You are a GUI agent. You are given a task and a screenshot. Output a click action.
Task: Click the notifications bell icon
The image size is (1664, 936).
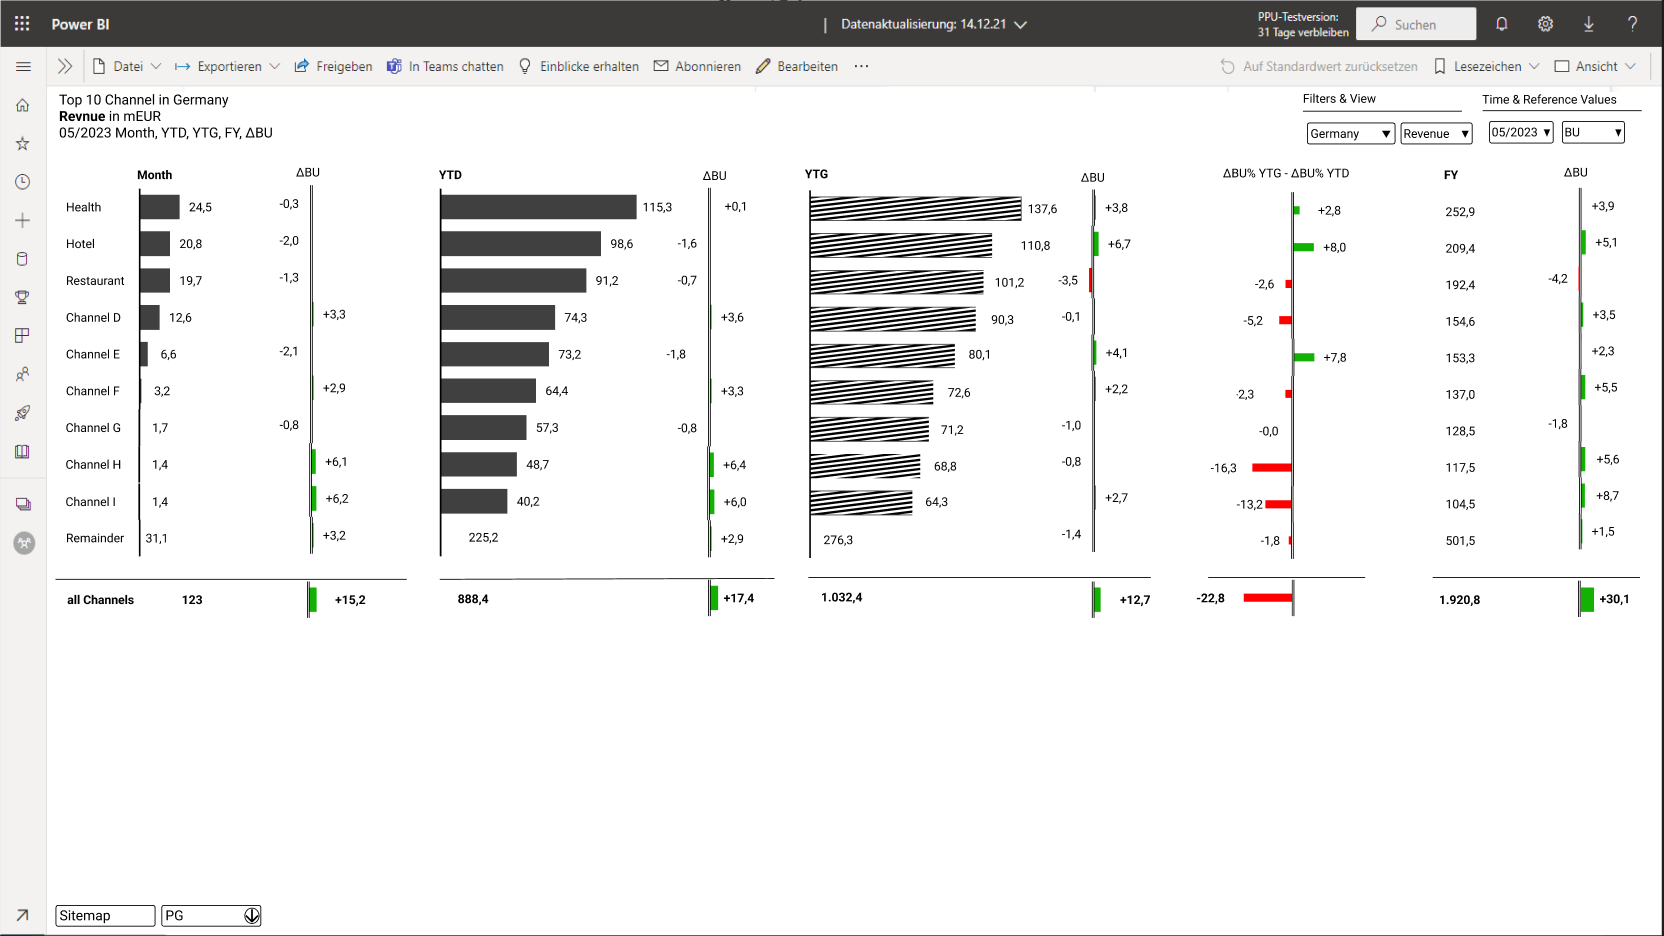(x=1501, y=24)
